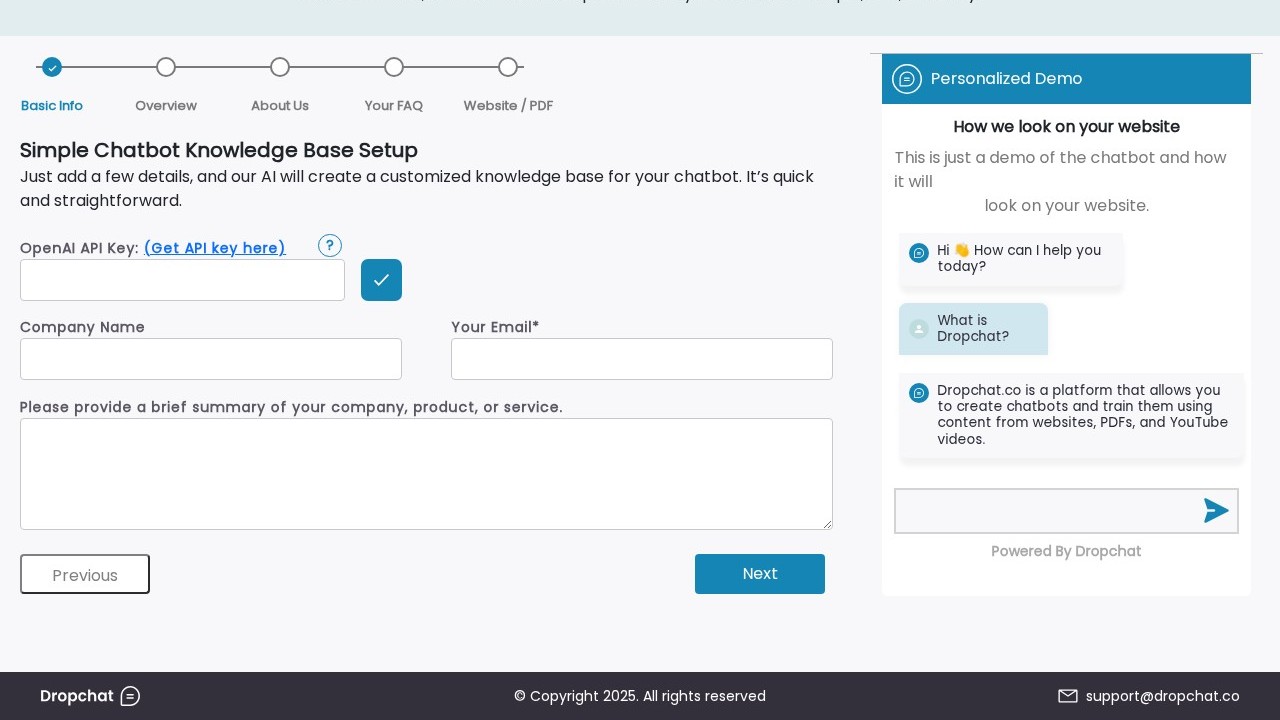Select the Your FAQ step circle
The image size is (1280, 720).
click(x=394, y=67)
